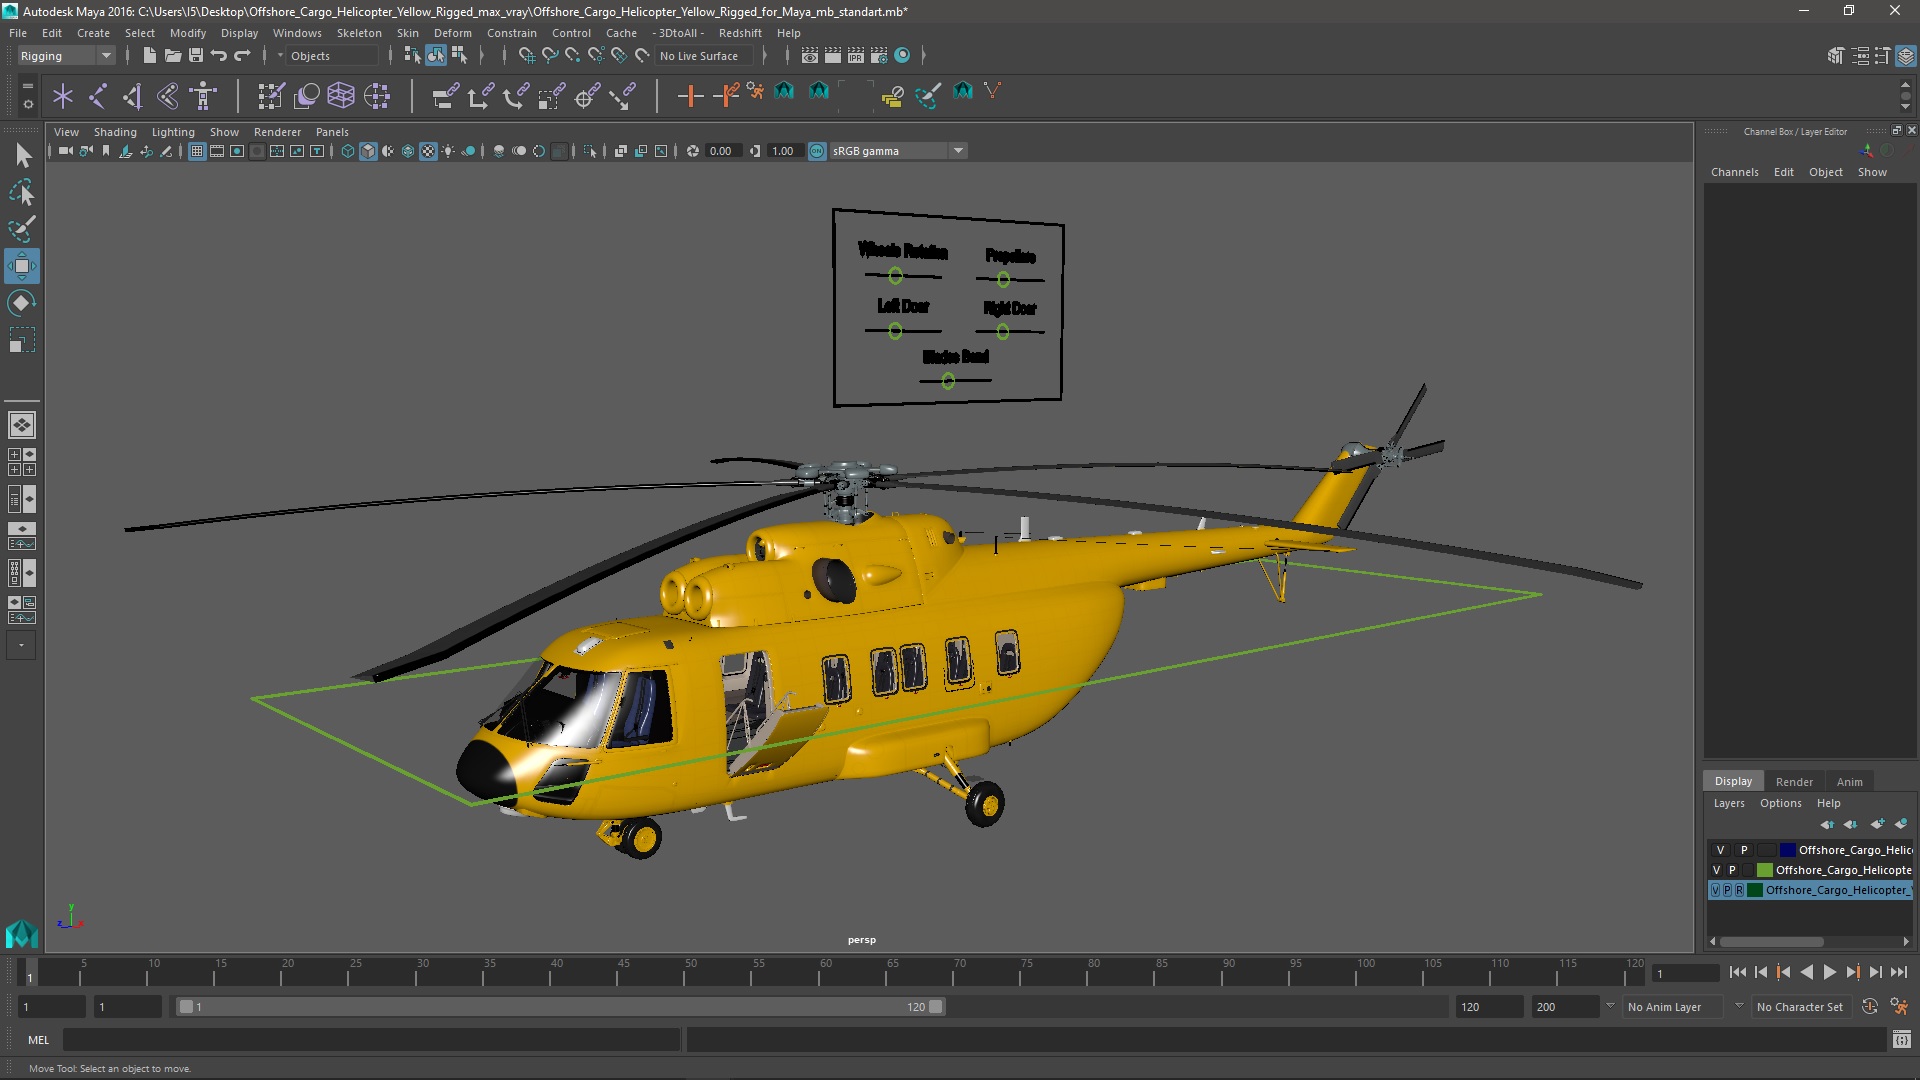Switch to the Render layer tab
This screenshot has height=1080, width=1920.
tap(1794, 782)
